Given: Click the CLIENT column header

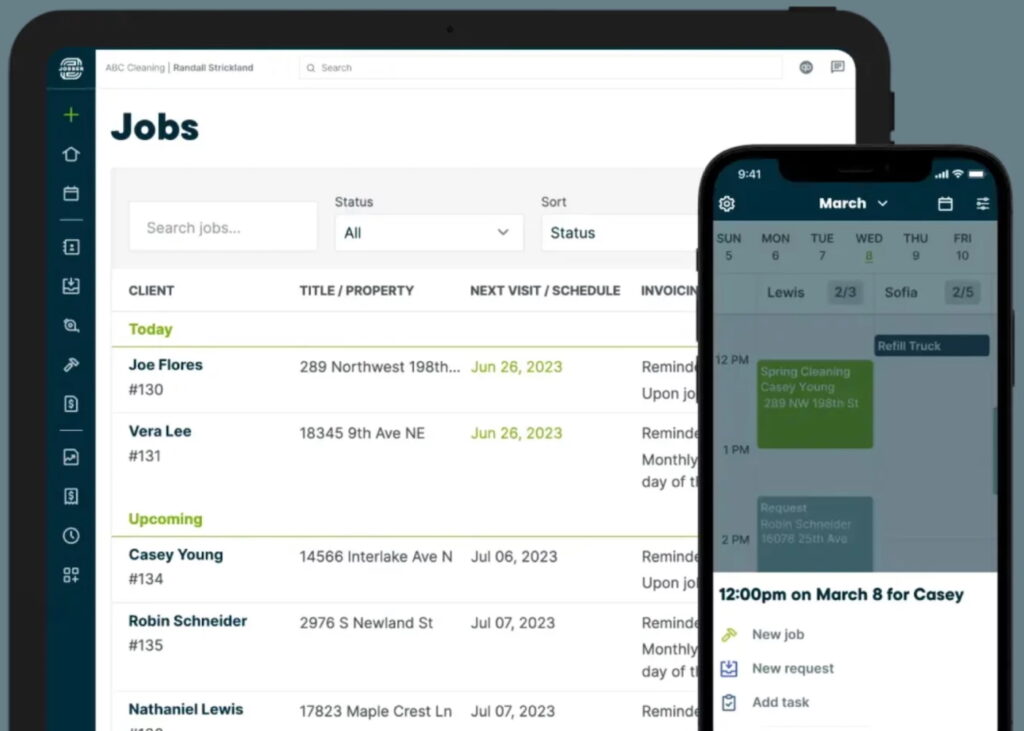Looking at the screenshot, I should [x=151, y=291].
